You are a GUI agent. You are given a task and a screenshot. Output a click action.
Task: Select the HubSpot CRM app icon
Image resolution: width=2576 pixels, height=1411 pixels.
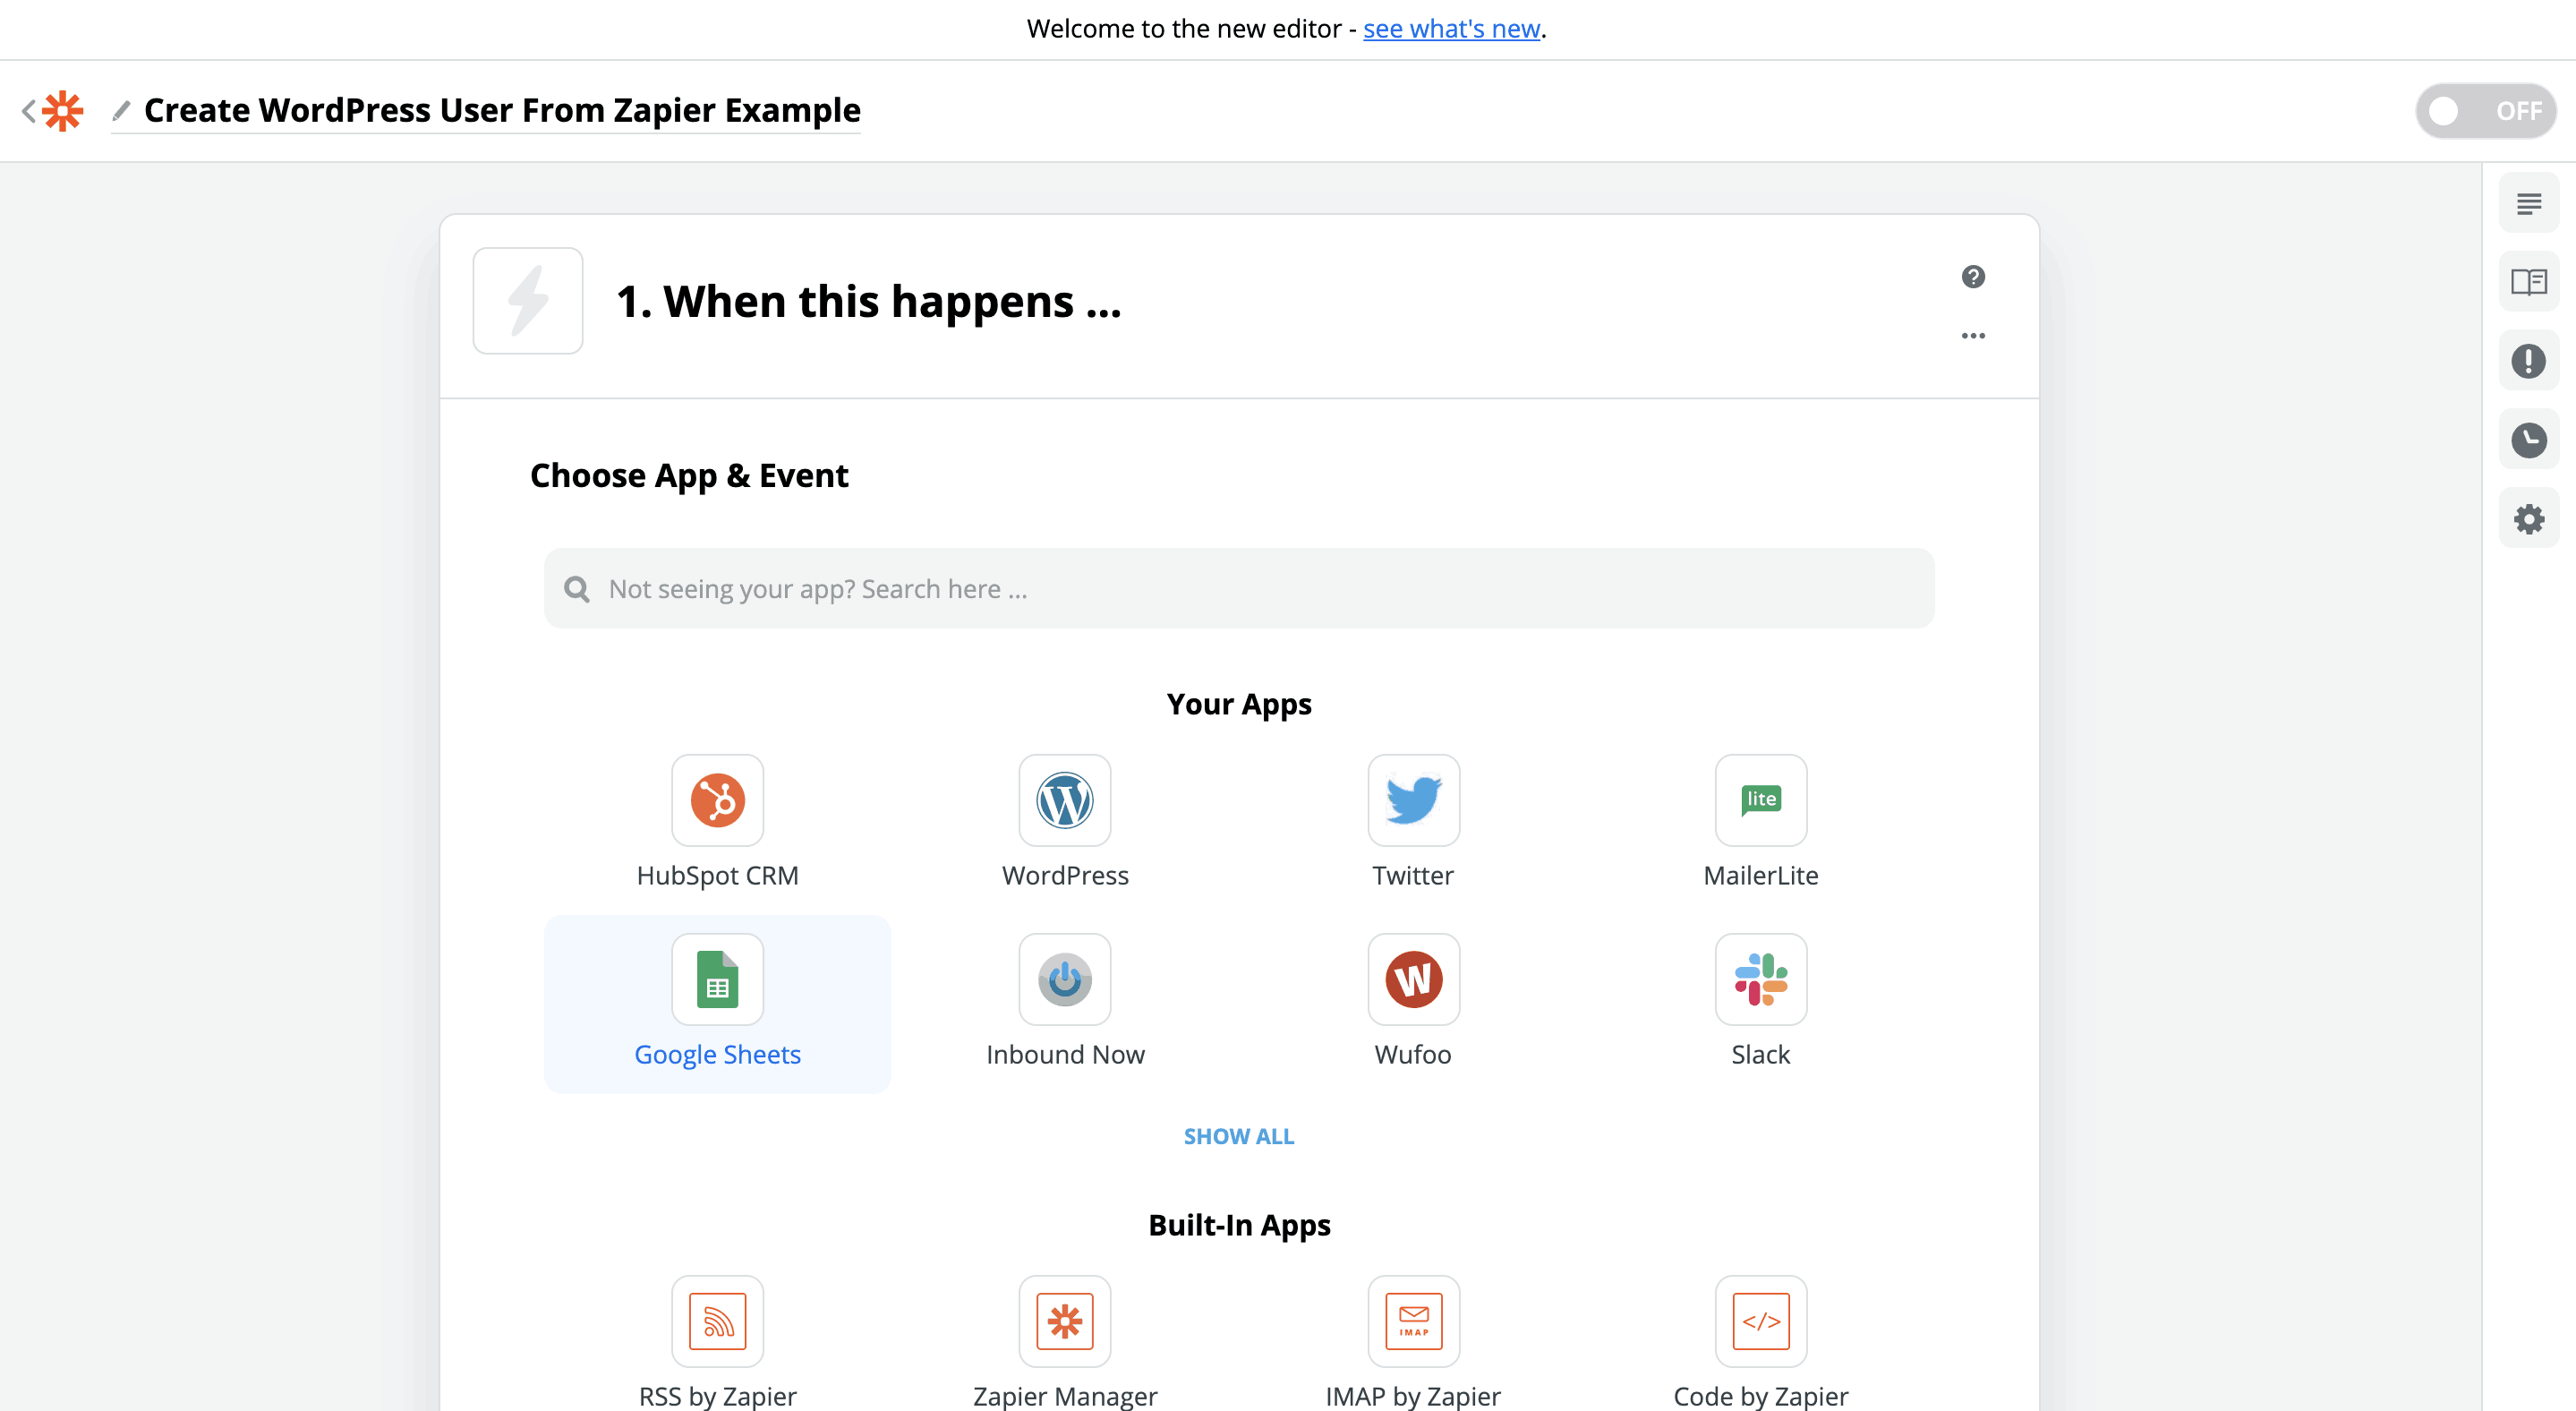coord(717,799)
